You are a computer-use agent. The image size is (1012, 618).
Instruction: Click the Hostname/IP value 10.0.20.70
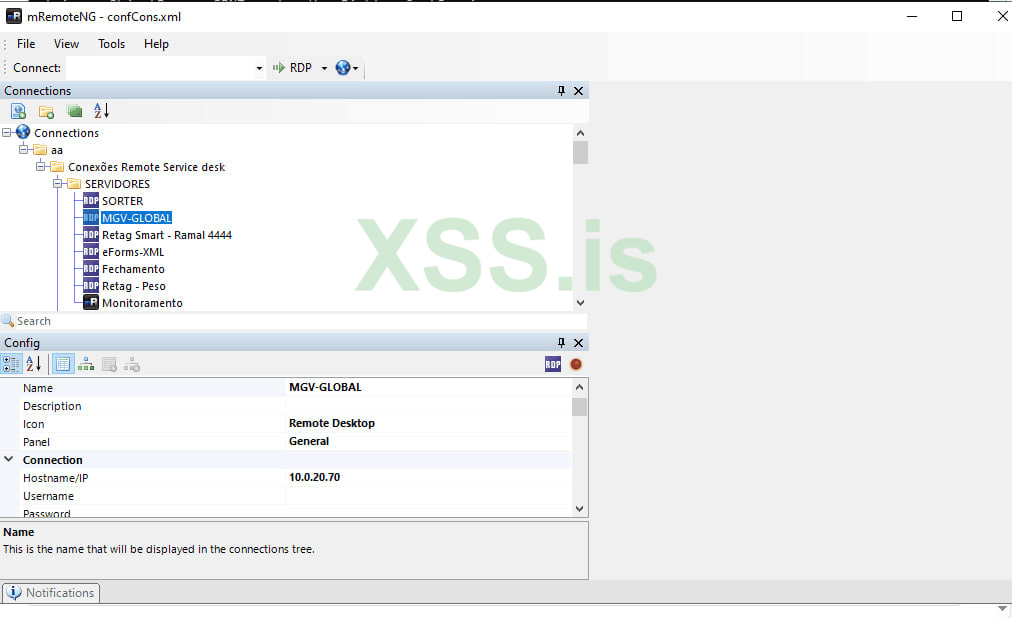(314, 477)
